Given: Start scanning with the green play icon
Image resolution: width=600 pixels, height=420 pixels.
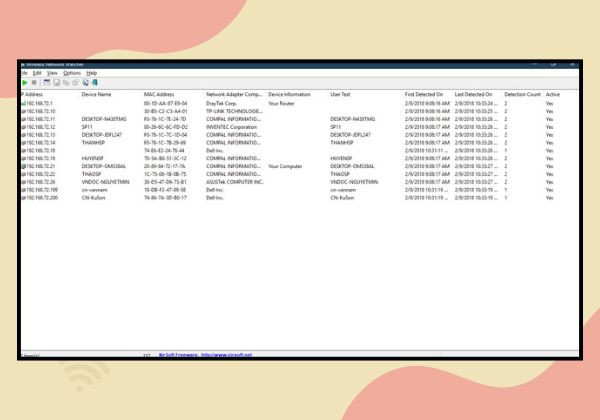Looking at the screenshot, I should (x=25, y=83).
